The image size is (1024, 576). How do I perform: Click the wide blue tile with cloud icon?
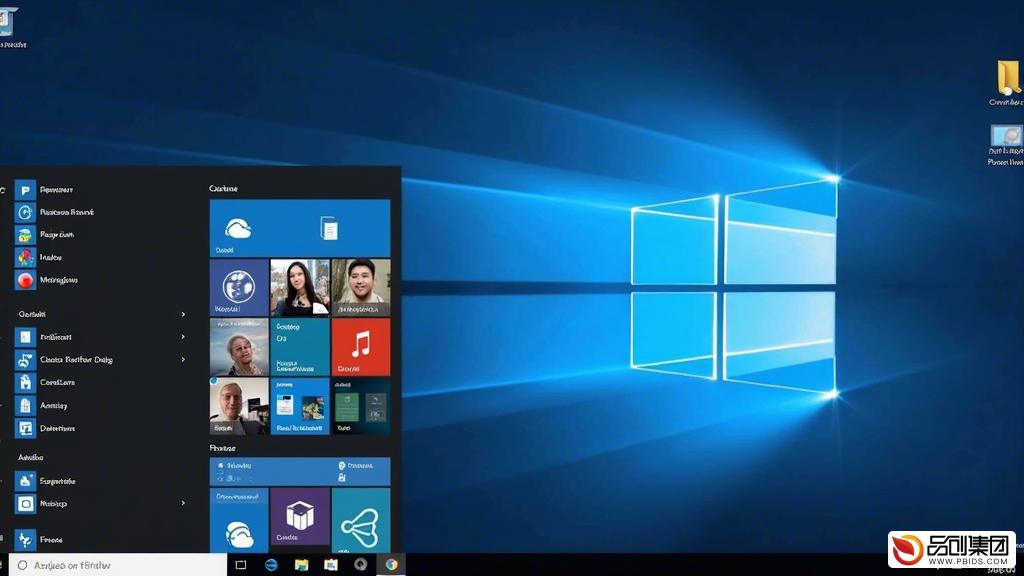tap(299, 228)
